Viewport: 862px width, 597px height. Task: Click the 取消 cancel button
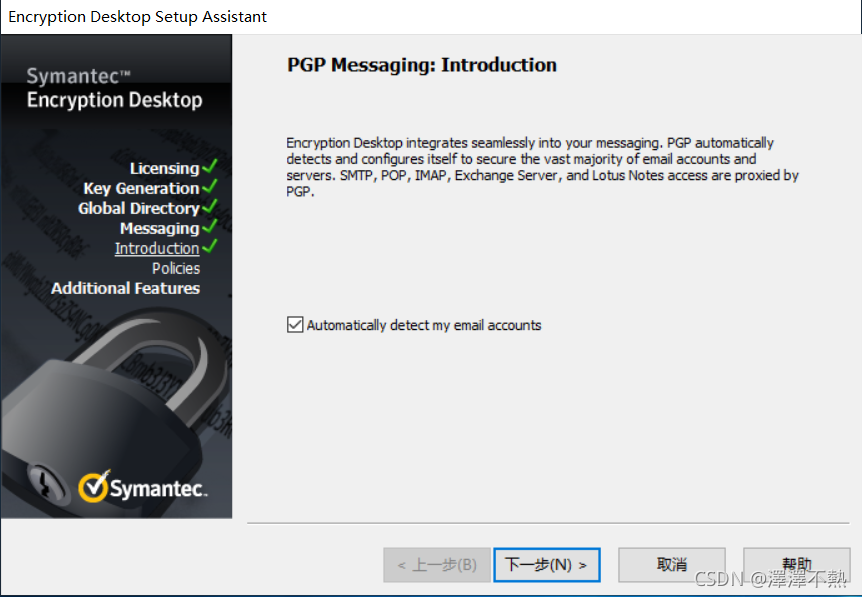[x=672, y=565]
